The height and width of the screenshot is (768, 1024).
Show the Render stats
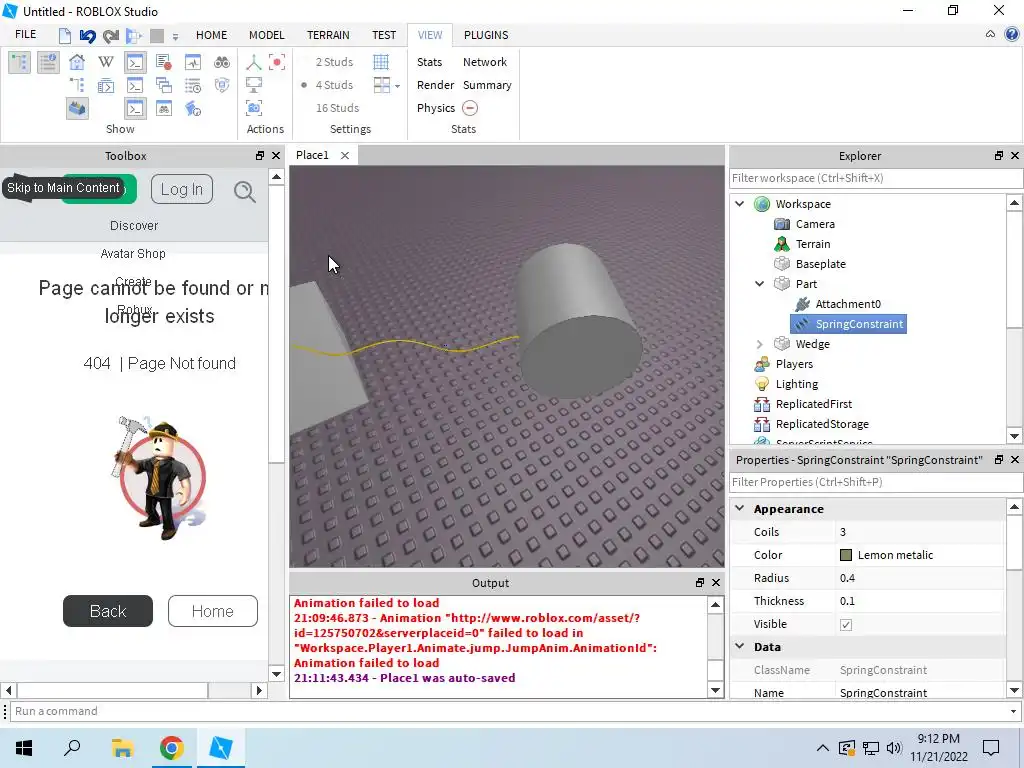(x=435, y=85)
